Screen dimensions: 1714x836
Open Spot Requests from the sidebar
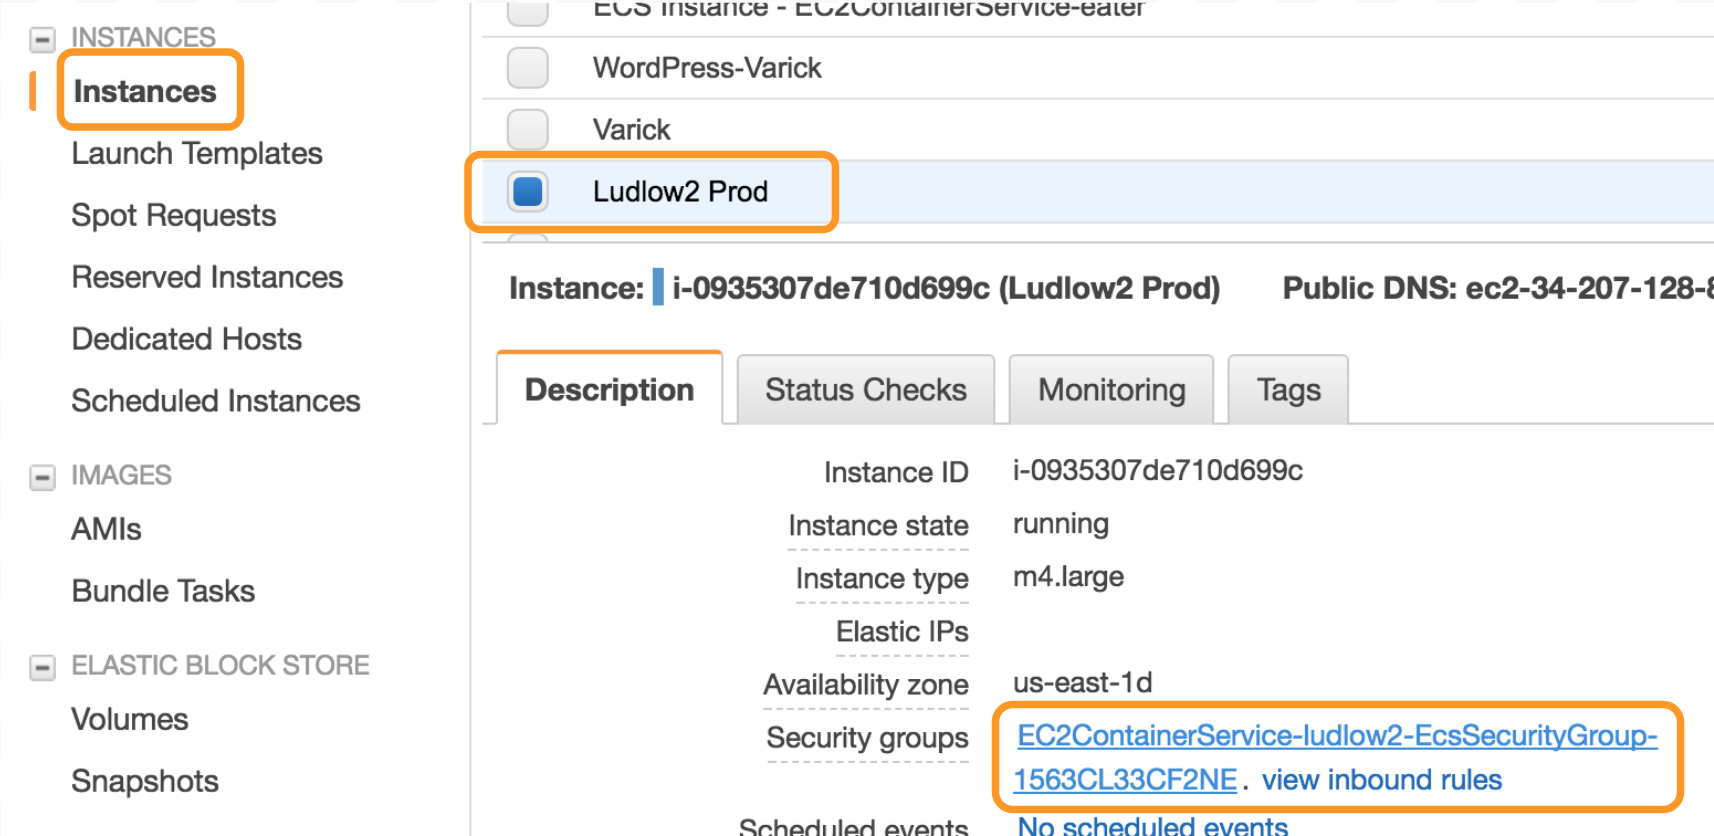point(174,216)
